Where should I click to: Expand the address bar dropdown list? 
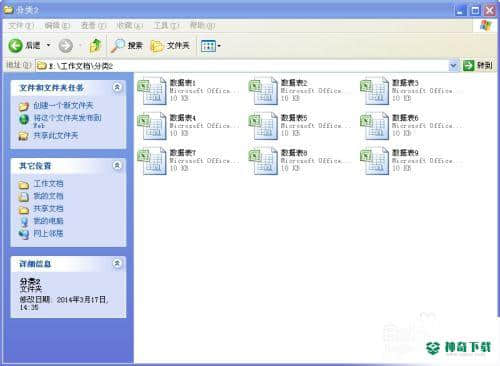(x=453, y=66)
